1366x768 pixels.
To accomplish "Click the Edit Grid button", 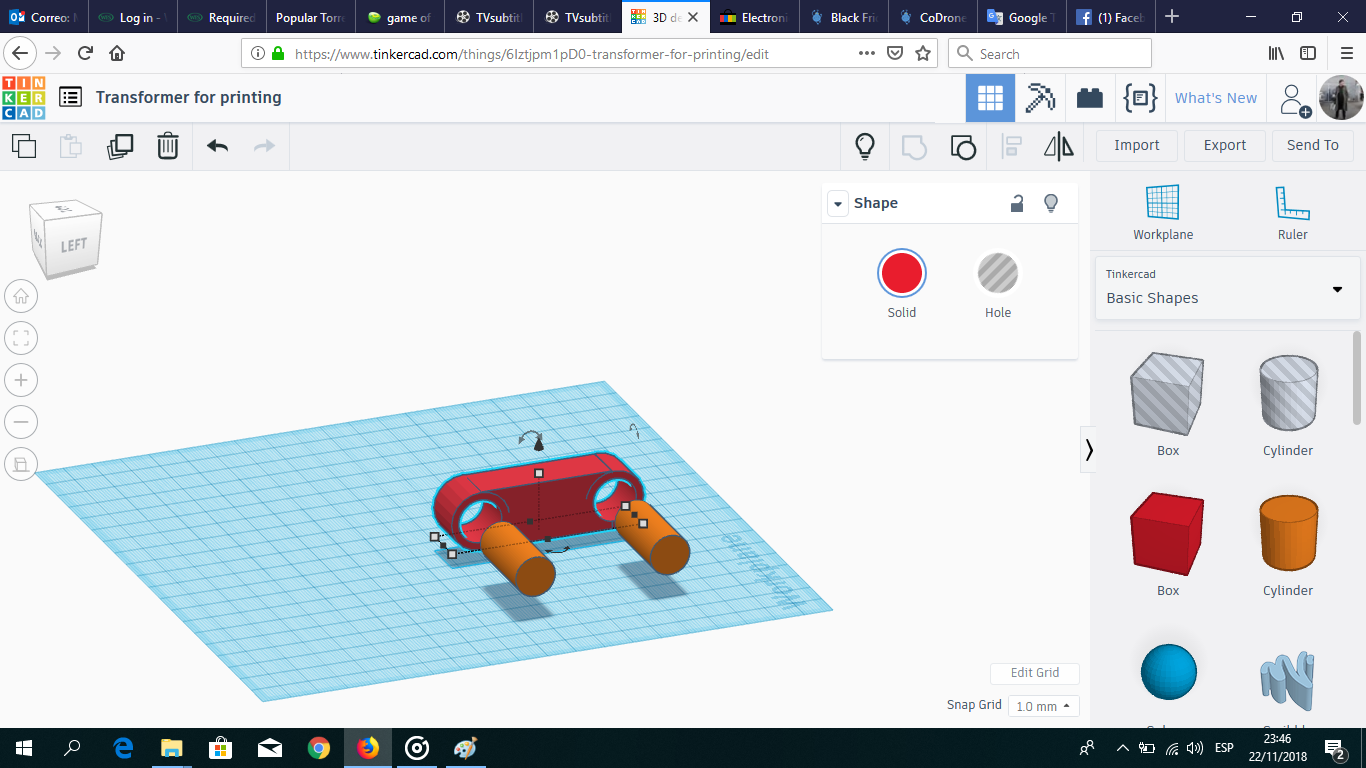I will pyautogui.click(x=1034, y=673).
